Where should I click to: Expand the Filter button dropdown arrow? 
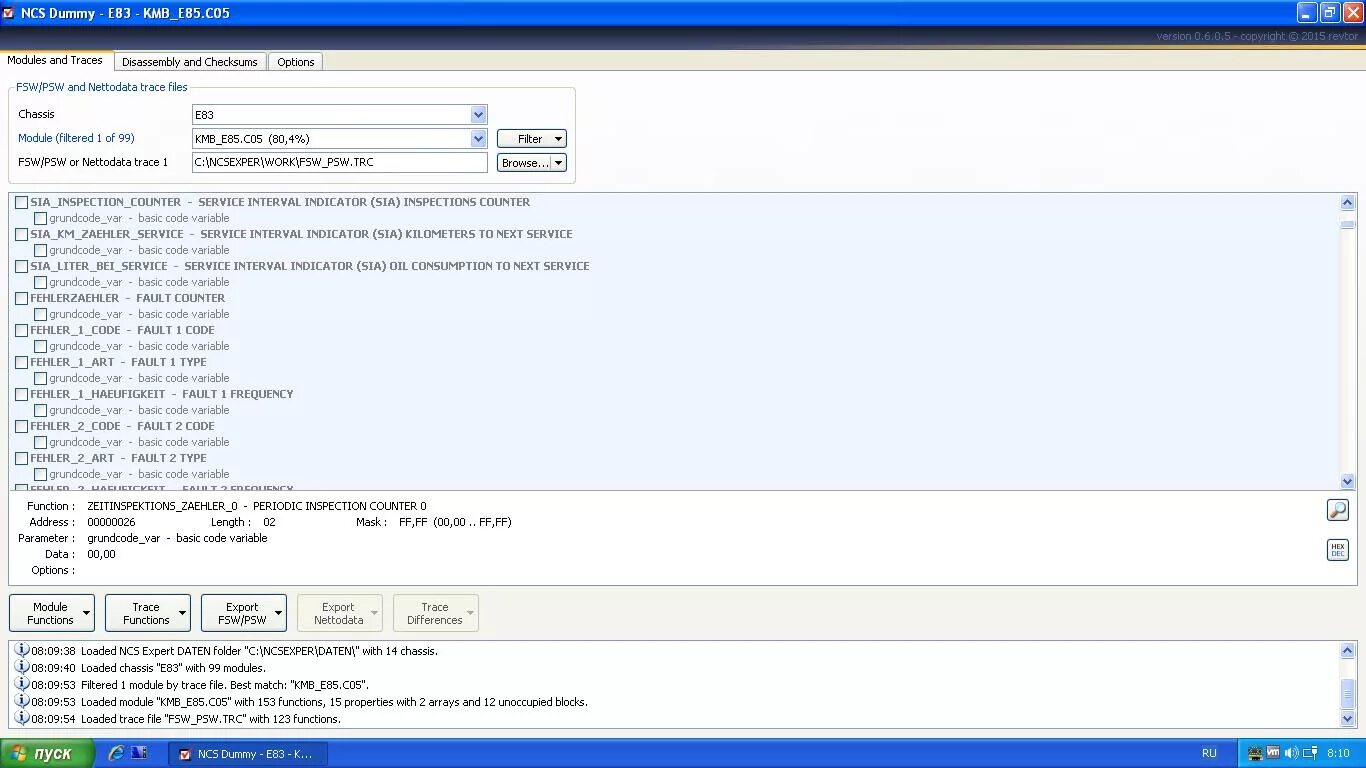(558, 139)
